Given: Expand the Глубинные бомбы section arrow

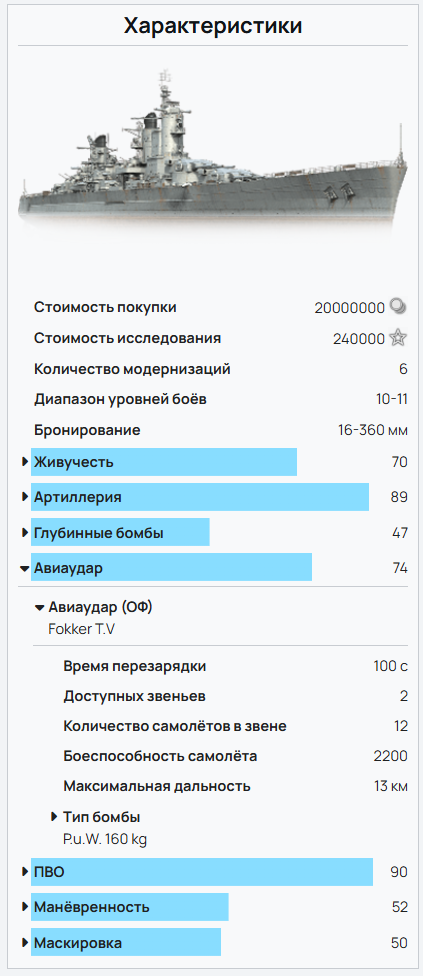Looking at the screenshot, I should click(25, 533).
